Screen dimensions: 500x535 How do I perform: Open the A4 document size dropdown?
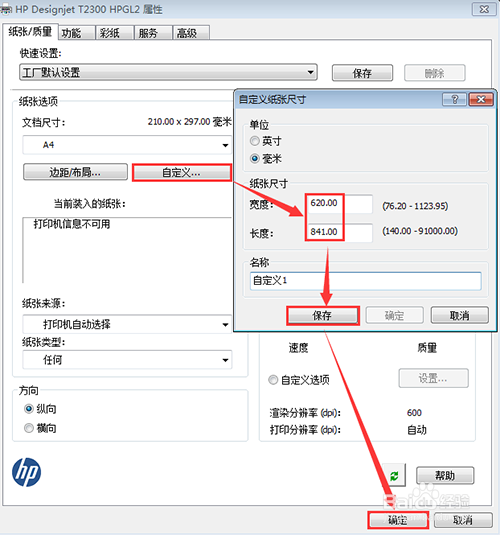(x=127, y=145)
